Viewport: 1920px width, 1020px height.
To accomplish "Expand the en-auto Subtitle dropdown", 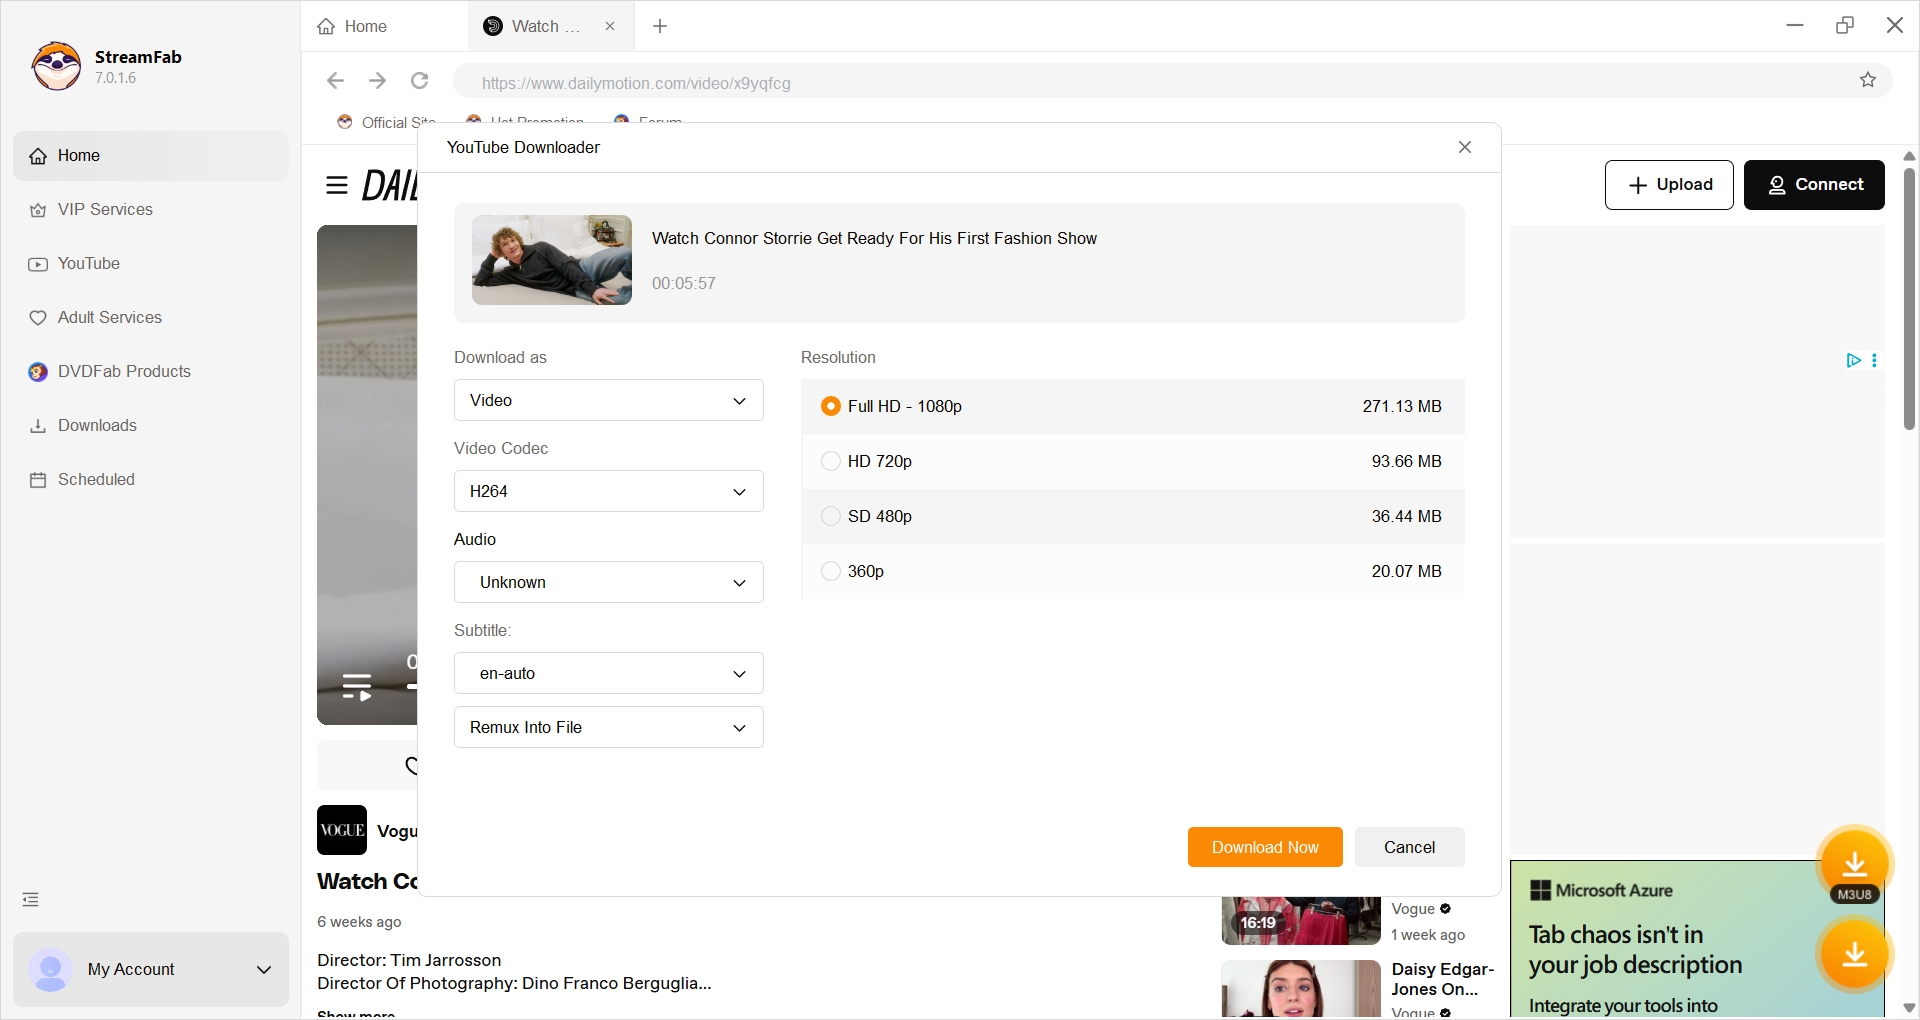I will pos(608,673).
